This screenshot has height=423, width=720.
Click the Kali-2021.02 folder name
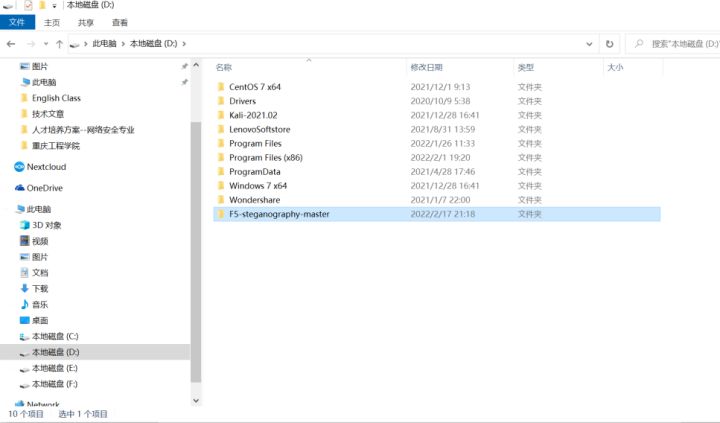[x=253, y=115]
